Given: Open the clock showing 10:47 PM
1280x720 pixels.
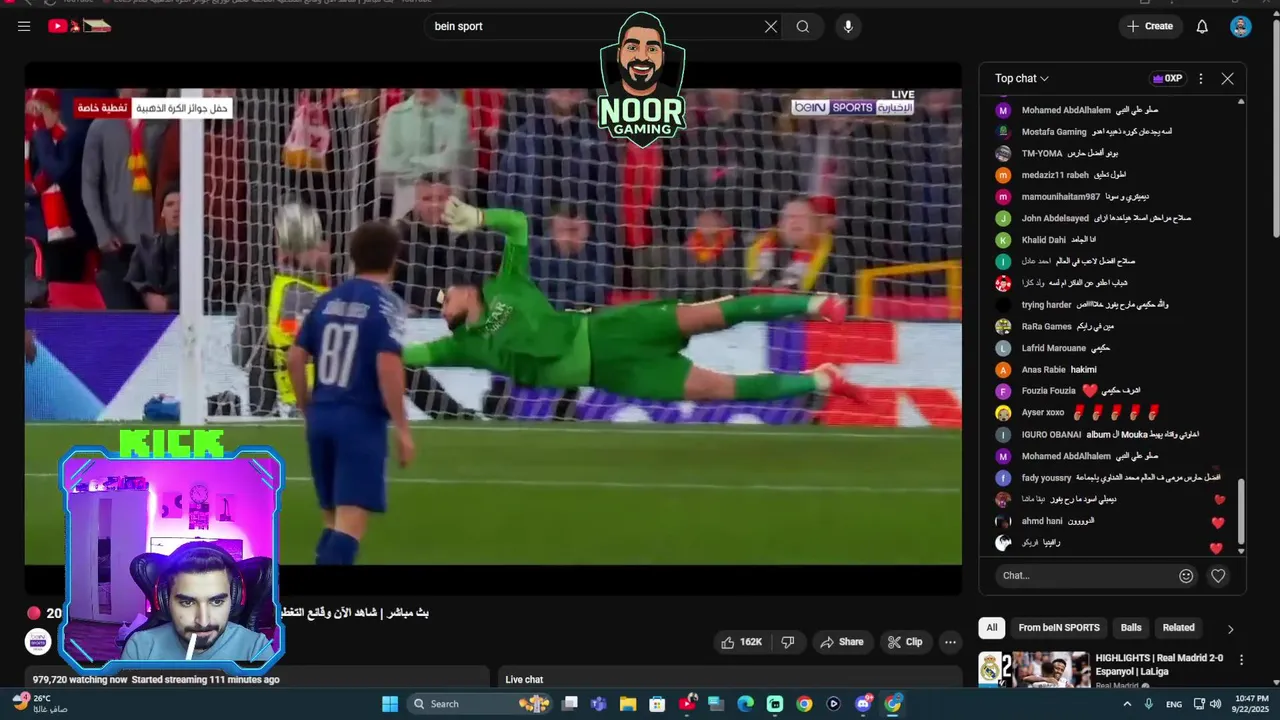Looking at the screenshot, I should [1251, 704].
